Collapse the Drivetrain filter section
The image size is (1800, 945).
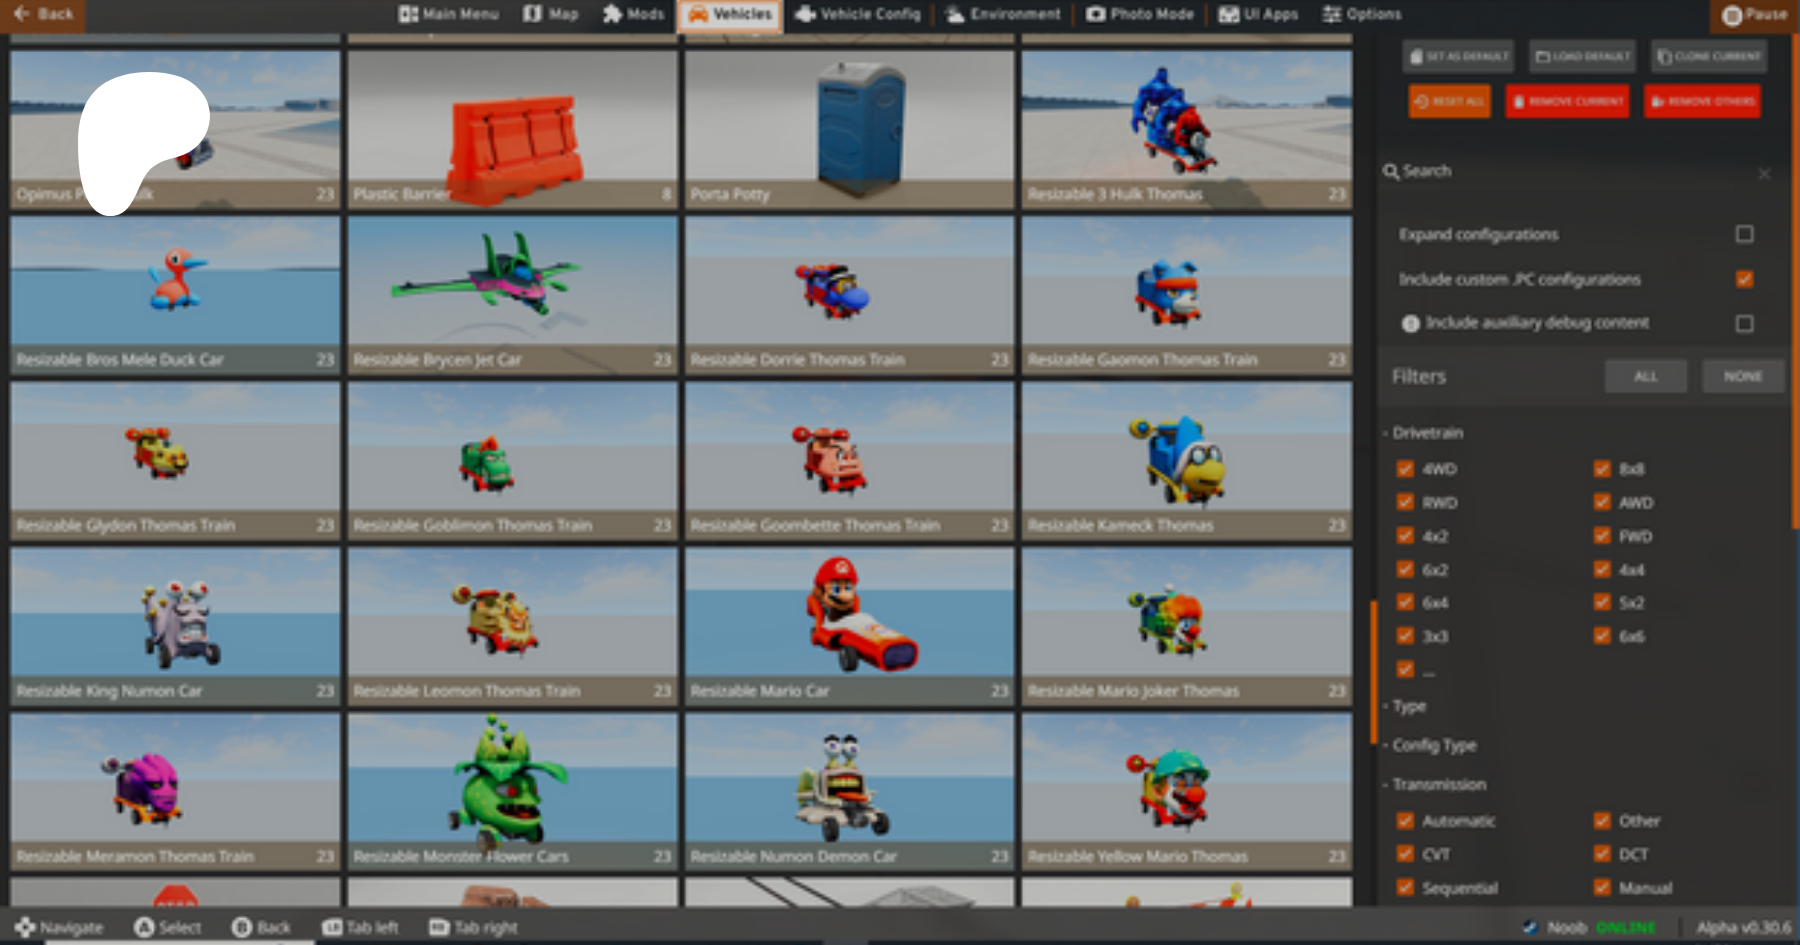click(1426, 433)
